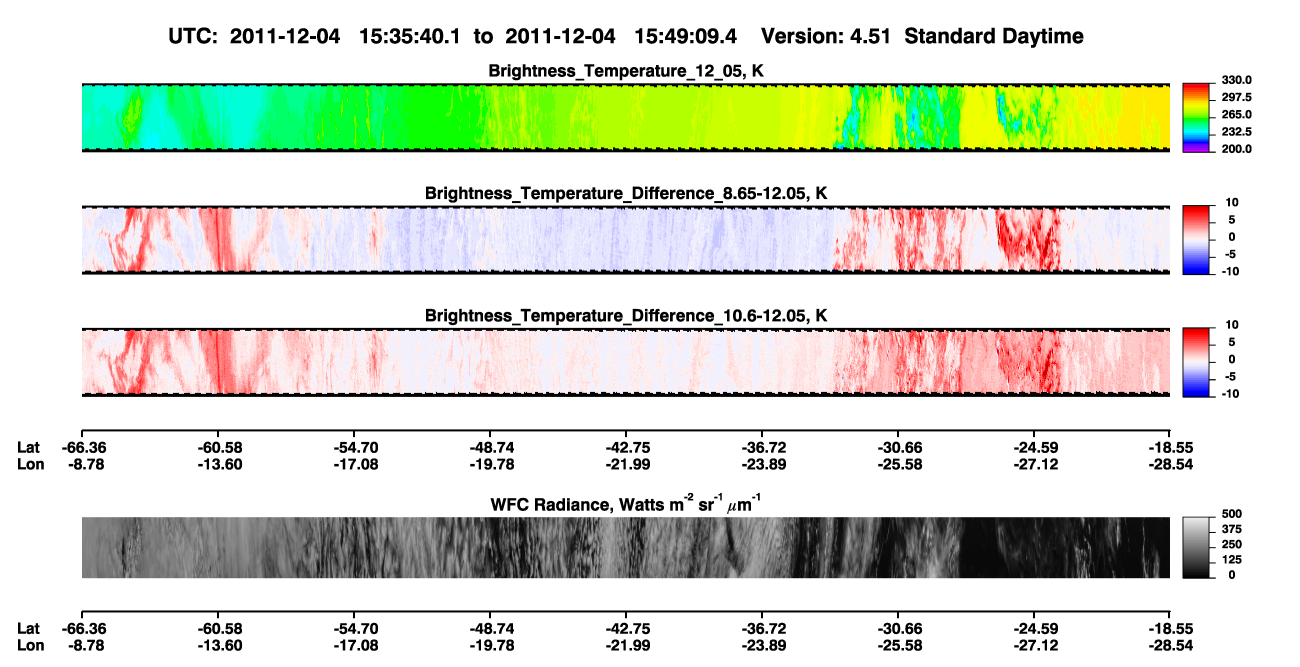Click the 'Lon' row label under the 10.6-12.05 panel
The width and height of the screenshot is (1300, 667).
tap(29, 464)
